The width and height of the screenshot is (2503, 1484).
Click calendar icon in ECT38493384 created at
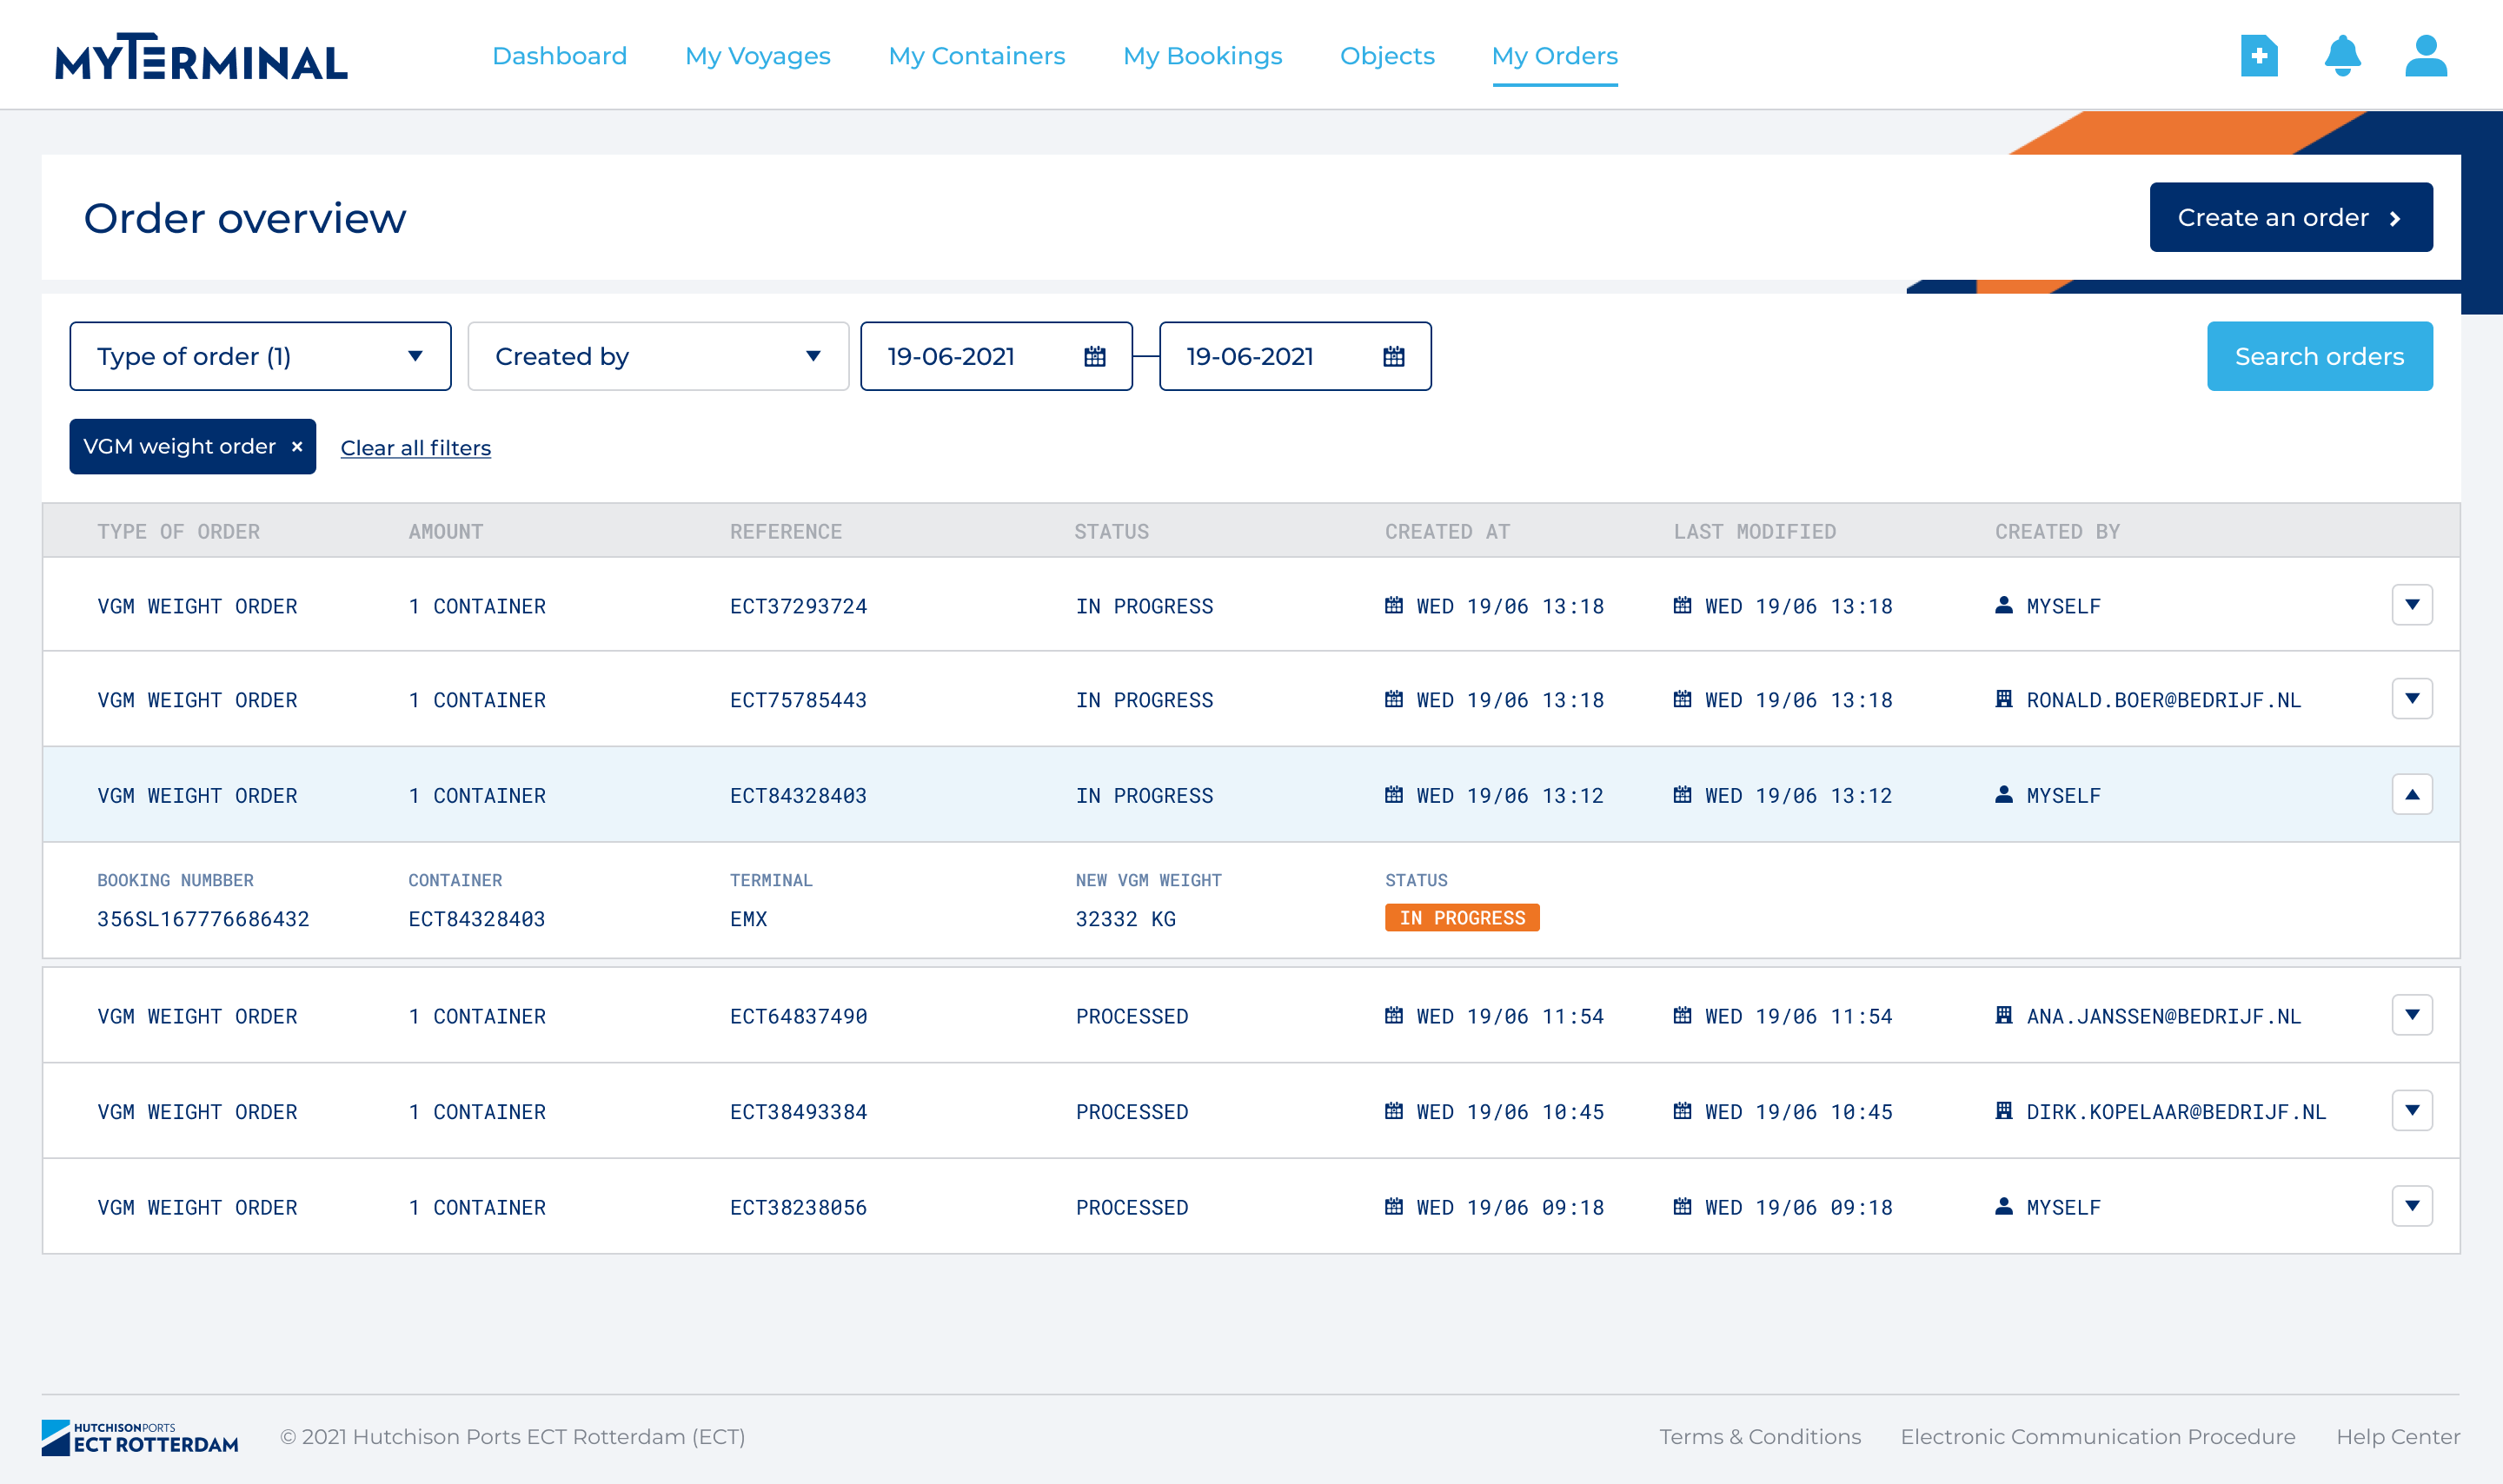pos(1393,1110)
